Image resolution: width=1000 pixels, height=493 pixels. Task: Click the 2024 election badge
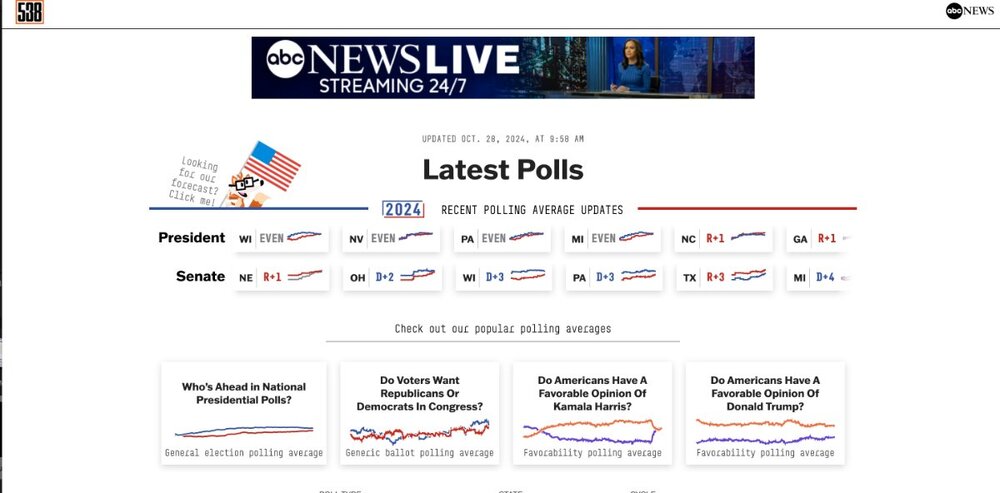[x=403, y=210]
